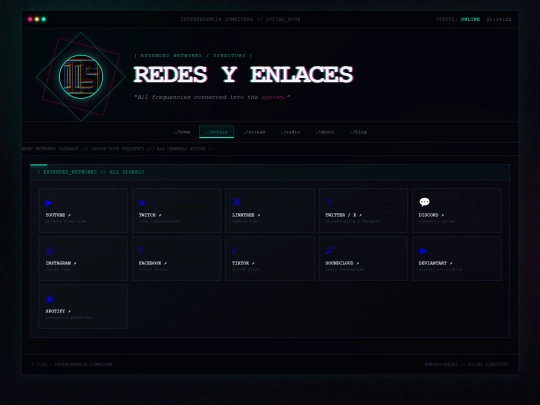
Task: Open the YOUTUBE link title
Action: 55,215
